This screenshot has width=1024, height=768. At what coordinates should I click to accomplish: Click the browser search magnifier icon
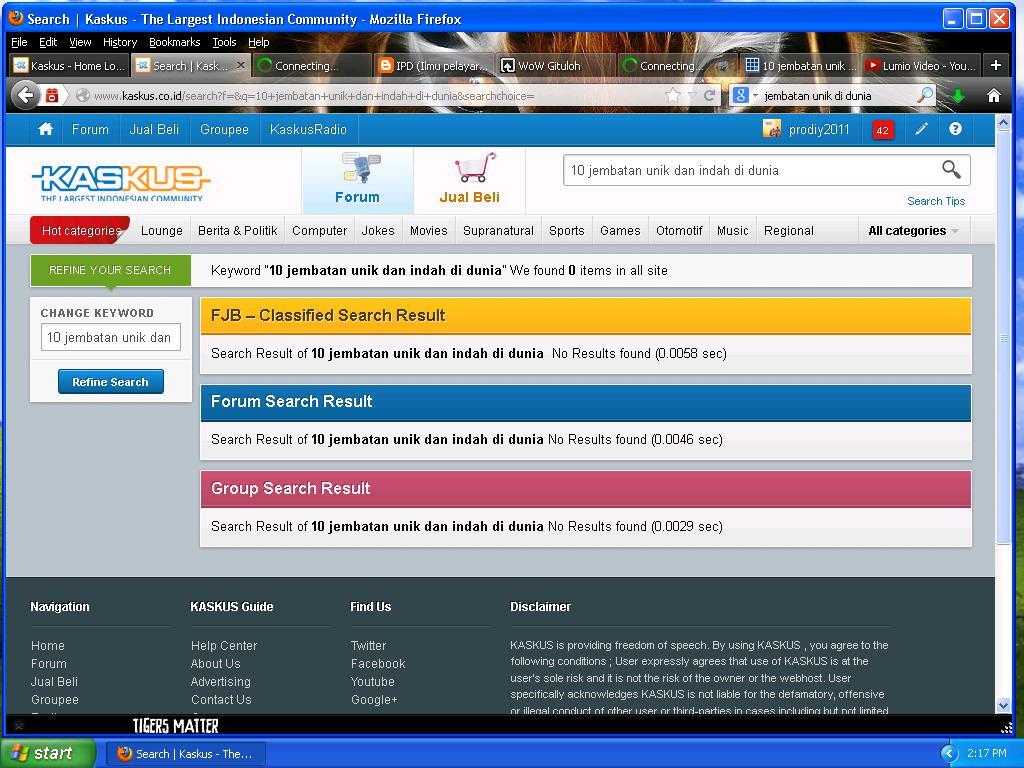[925, 95]
